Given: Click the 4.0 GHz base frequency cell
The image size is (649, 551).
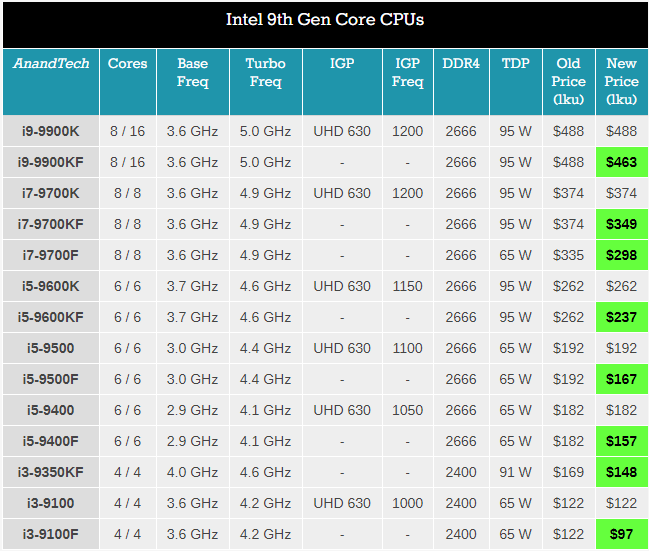Looking at the screenshot, I should tap(193, 473).
